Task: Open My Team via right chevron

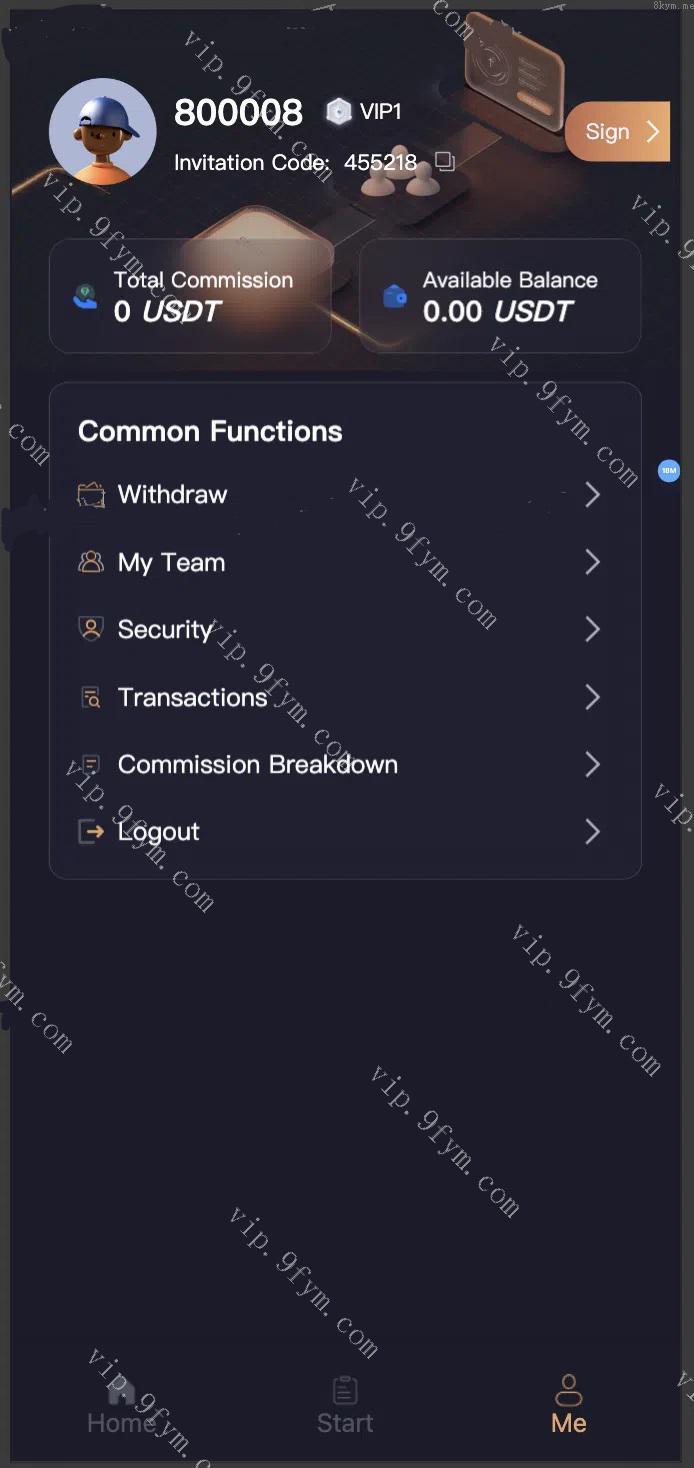Action: click(592, 562)
